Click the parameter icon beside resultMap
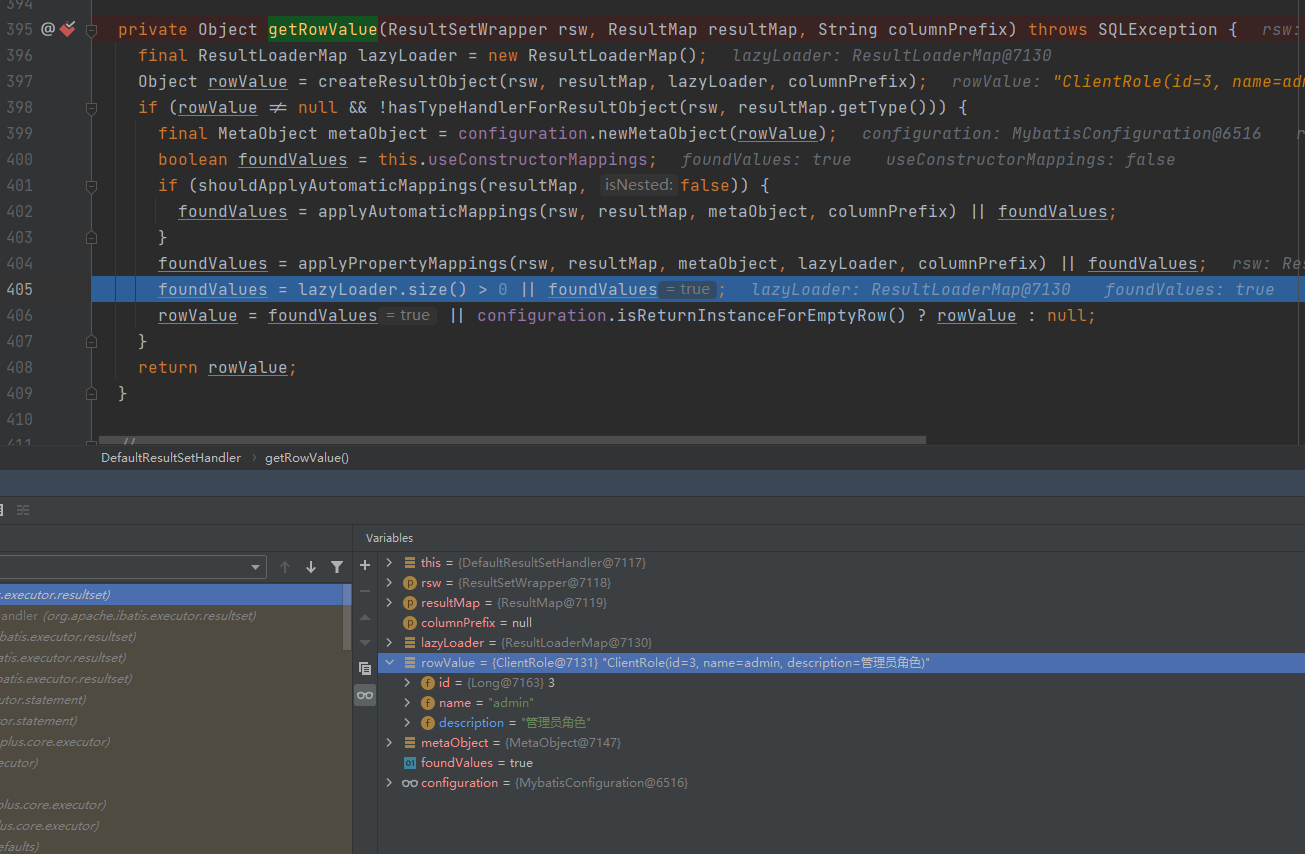 [410, 603]
